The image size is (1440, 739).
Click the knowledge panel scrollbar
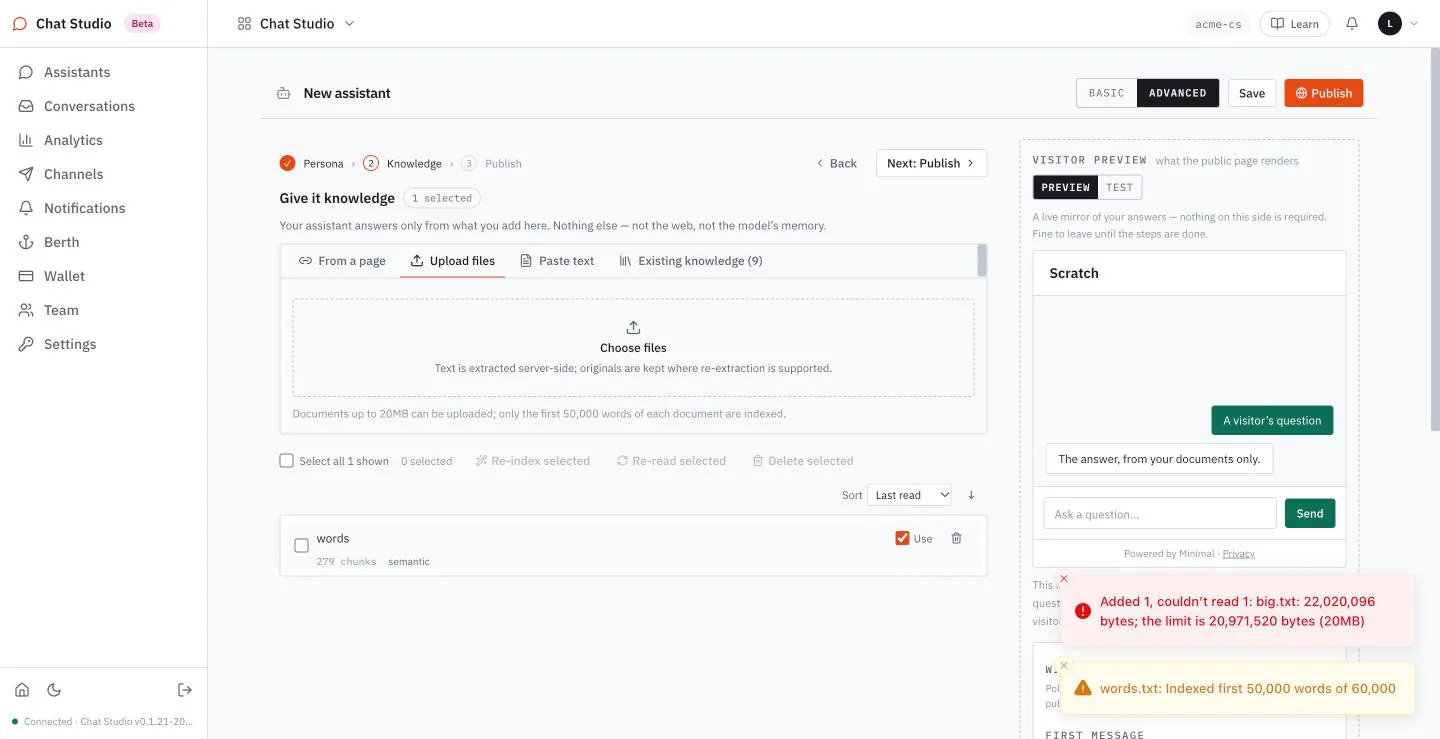pos(982,260)
